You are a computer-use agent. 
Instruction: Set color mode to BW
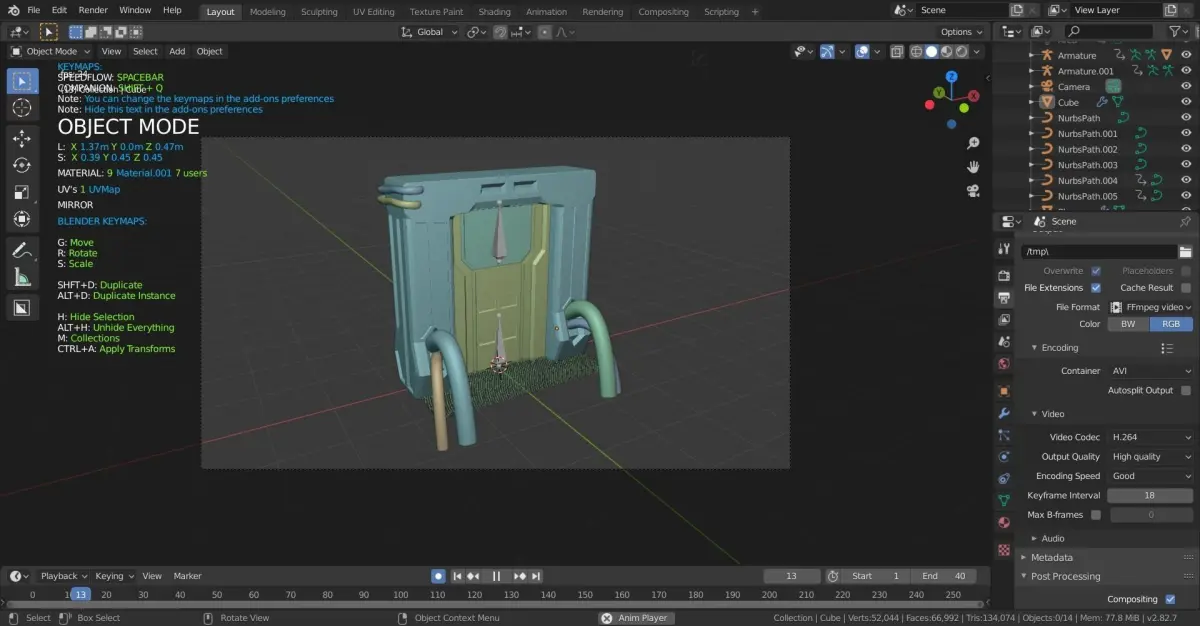[x=1127, y=324]
